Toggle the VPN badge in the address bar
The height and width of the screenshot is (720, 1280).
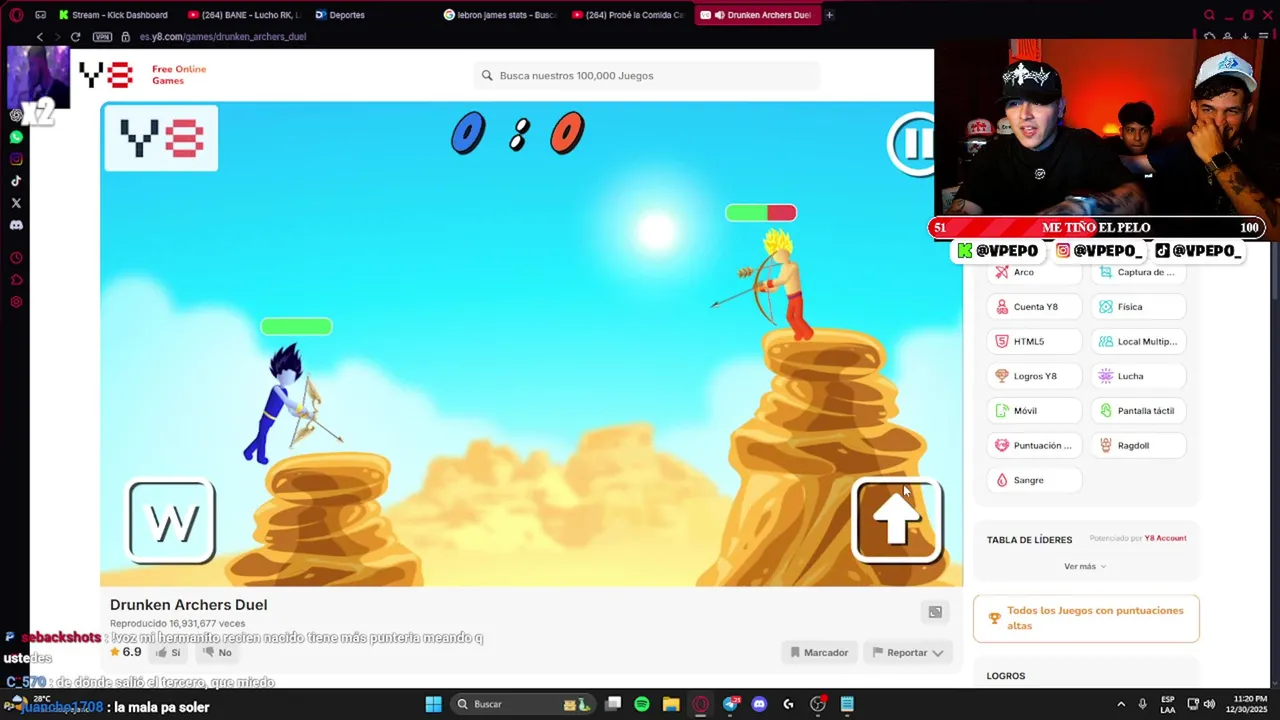[102, 36]
